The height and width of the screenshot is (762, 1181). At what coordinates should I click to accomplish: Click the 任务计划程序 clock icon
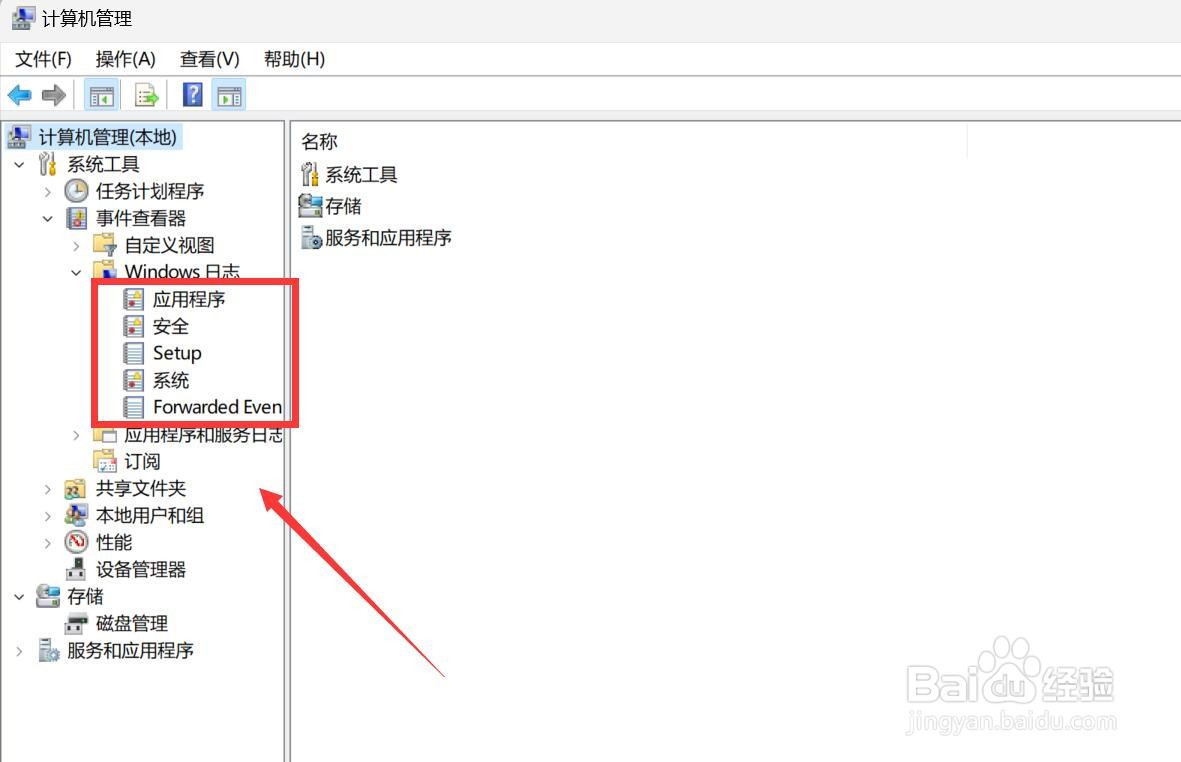tap(76, 191)
